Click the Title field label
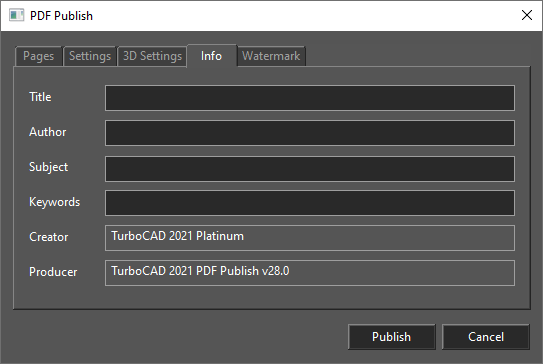 (40, 97)
